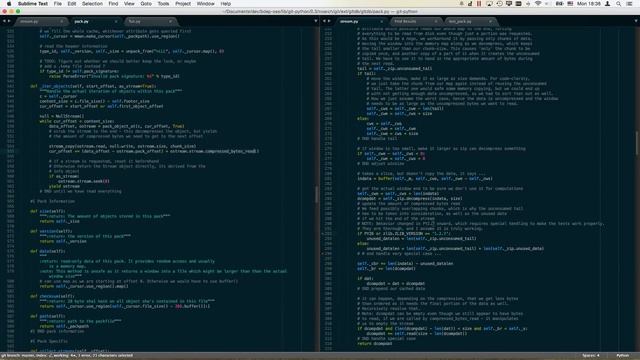Go to next tab in left pane
This screenshot has height=360, width=640.
click(9, 21)
